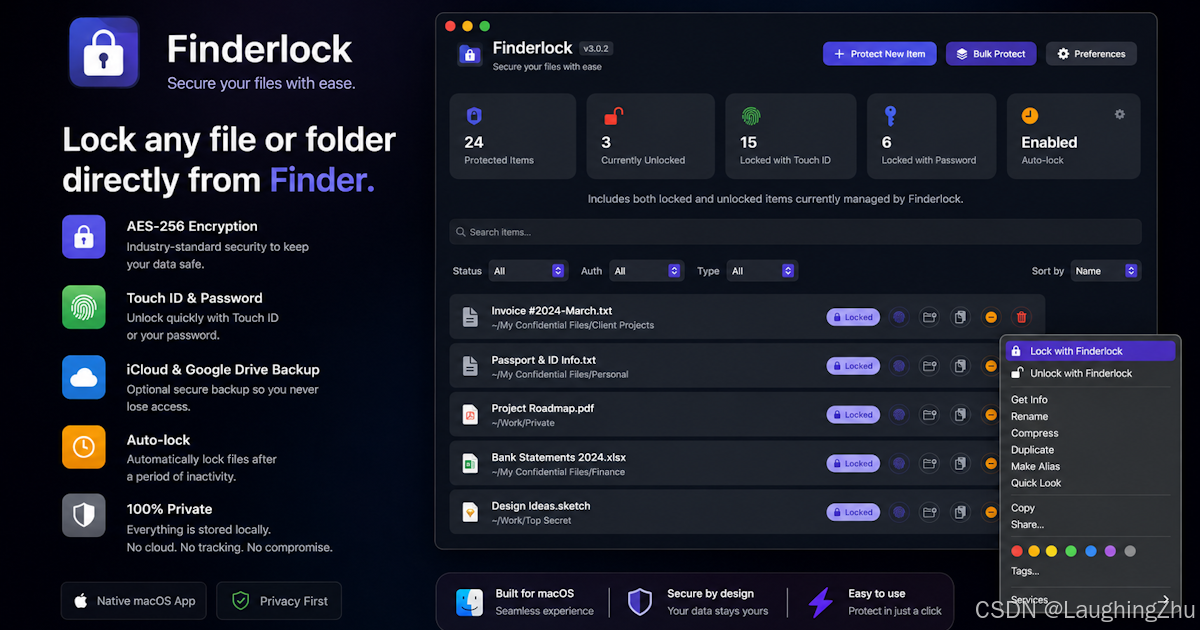Click the magnifier icon in the search bar

tap(461, 232)
